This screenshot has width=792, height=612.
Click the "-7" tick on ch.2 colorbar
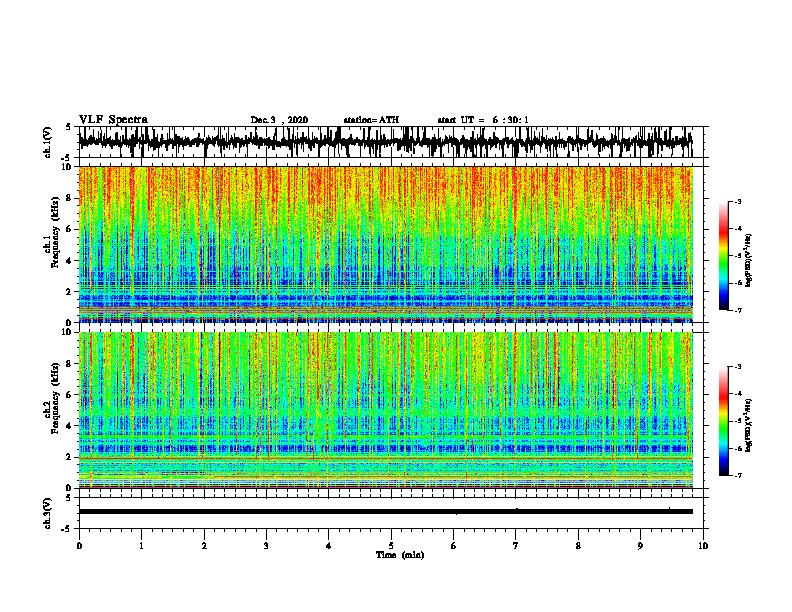737,475
